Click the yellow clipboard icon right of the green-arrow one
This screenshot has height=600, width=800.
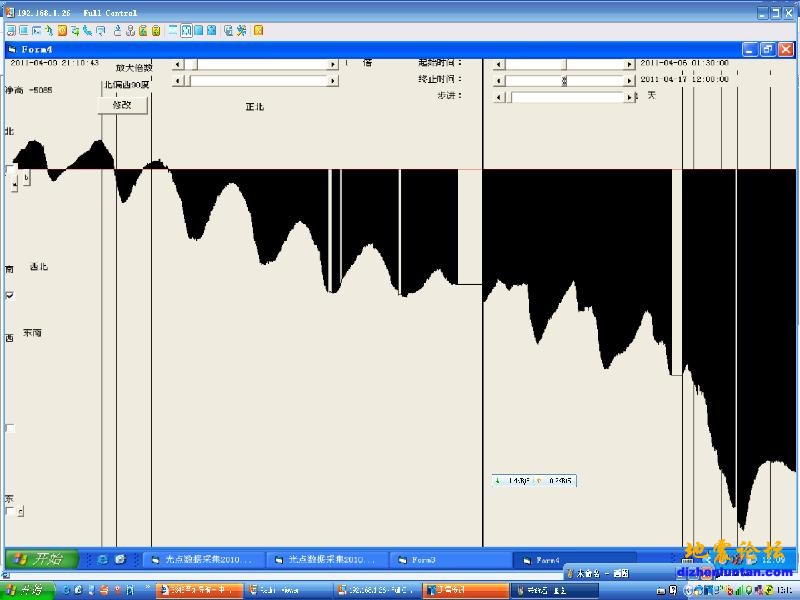click(x=156, y=31)
